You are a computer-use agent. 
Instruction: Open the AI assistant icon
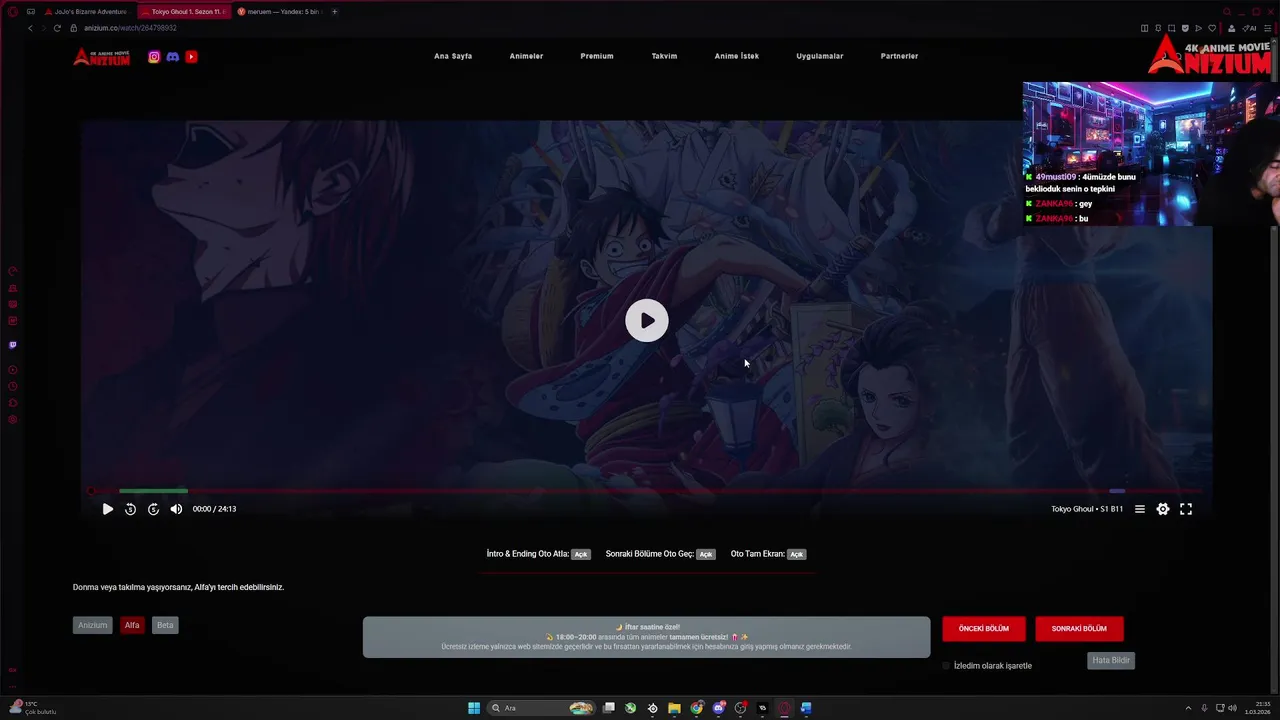click(1249, 28)
